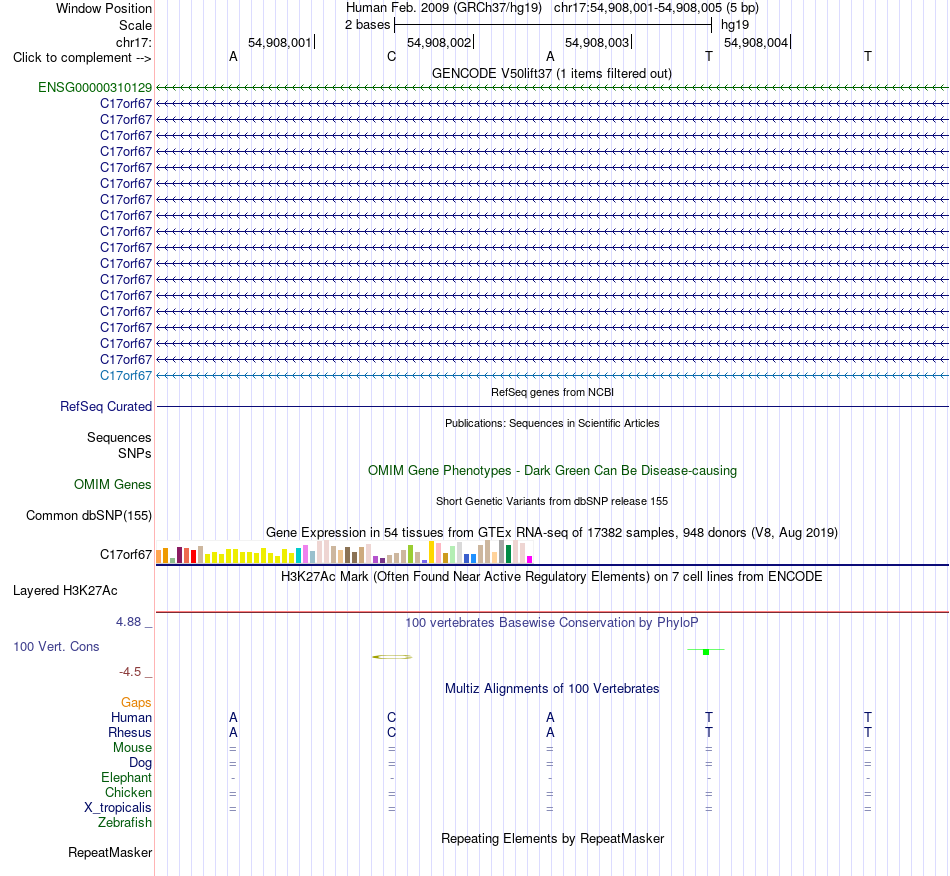Click the RepeatMasker track label
The image size is (950, 876).
point(110,852)
